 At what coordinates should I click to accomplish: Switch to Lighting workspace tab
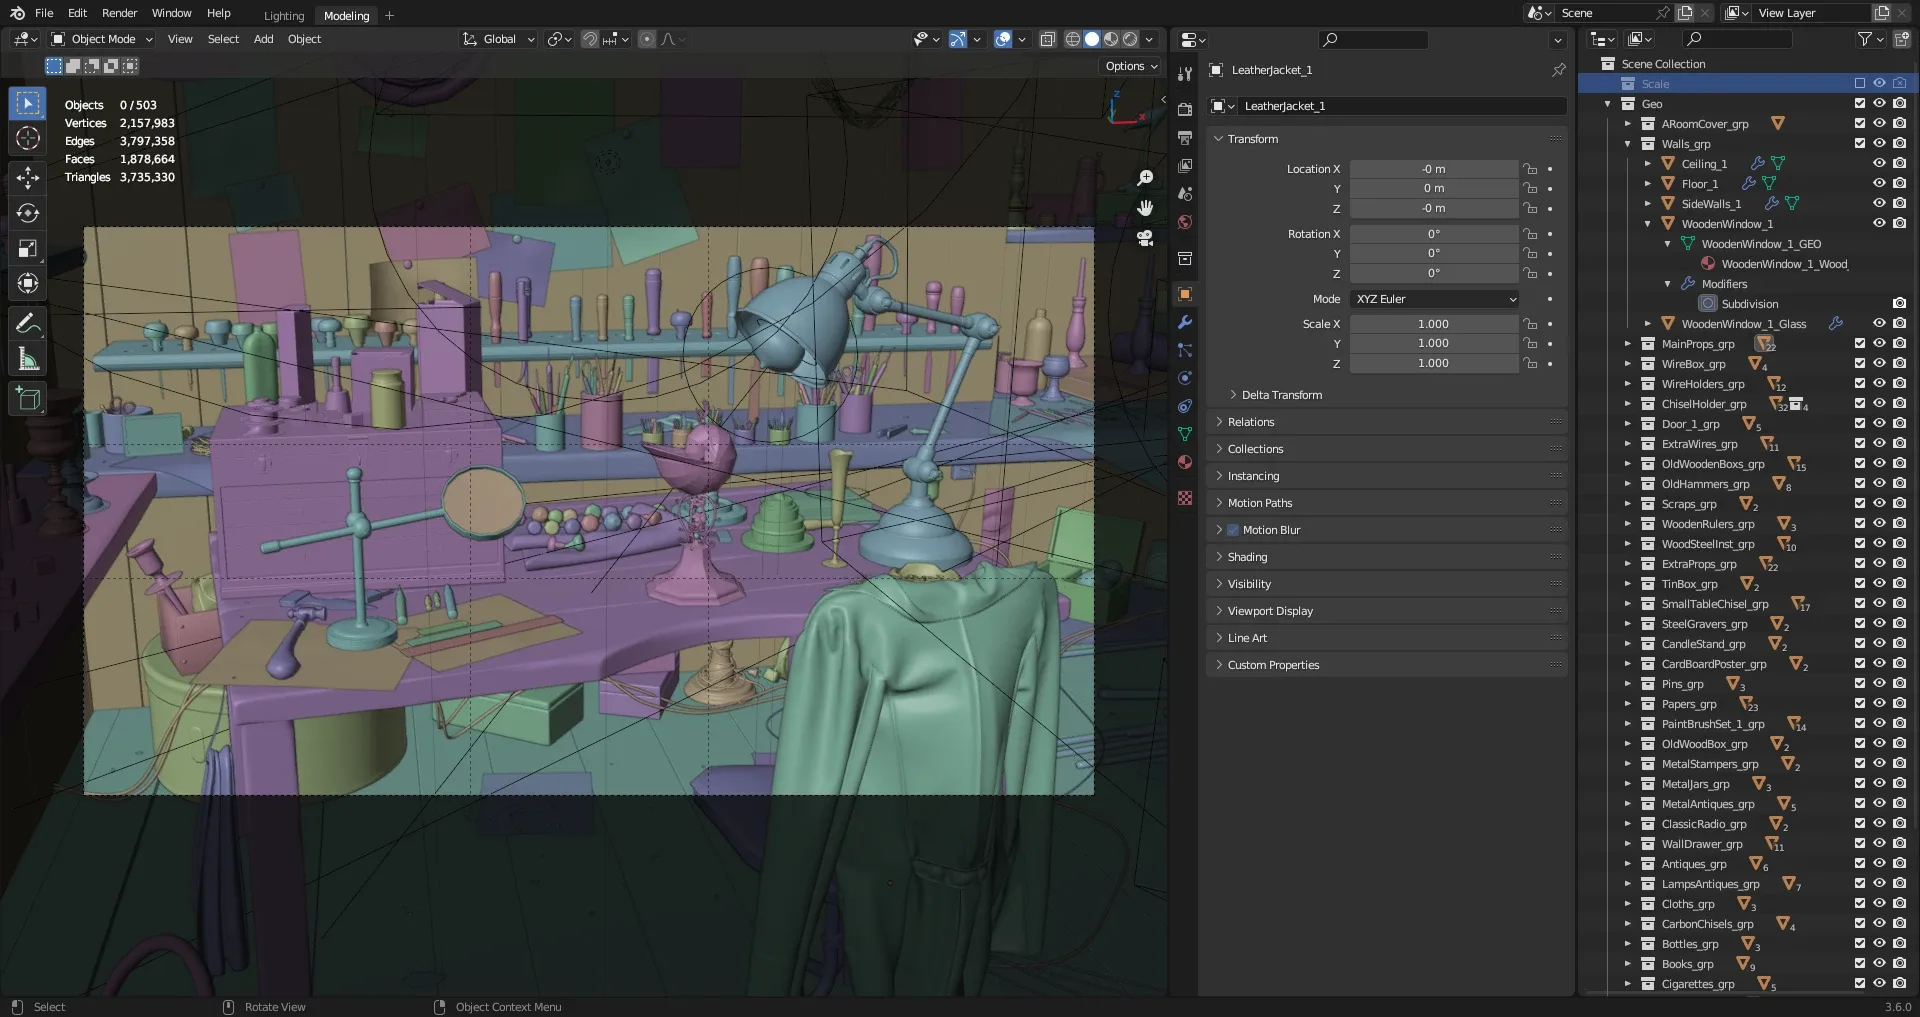[284, 16]
